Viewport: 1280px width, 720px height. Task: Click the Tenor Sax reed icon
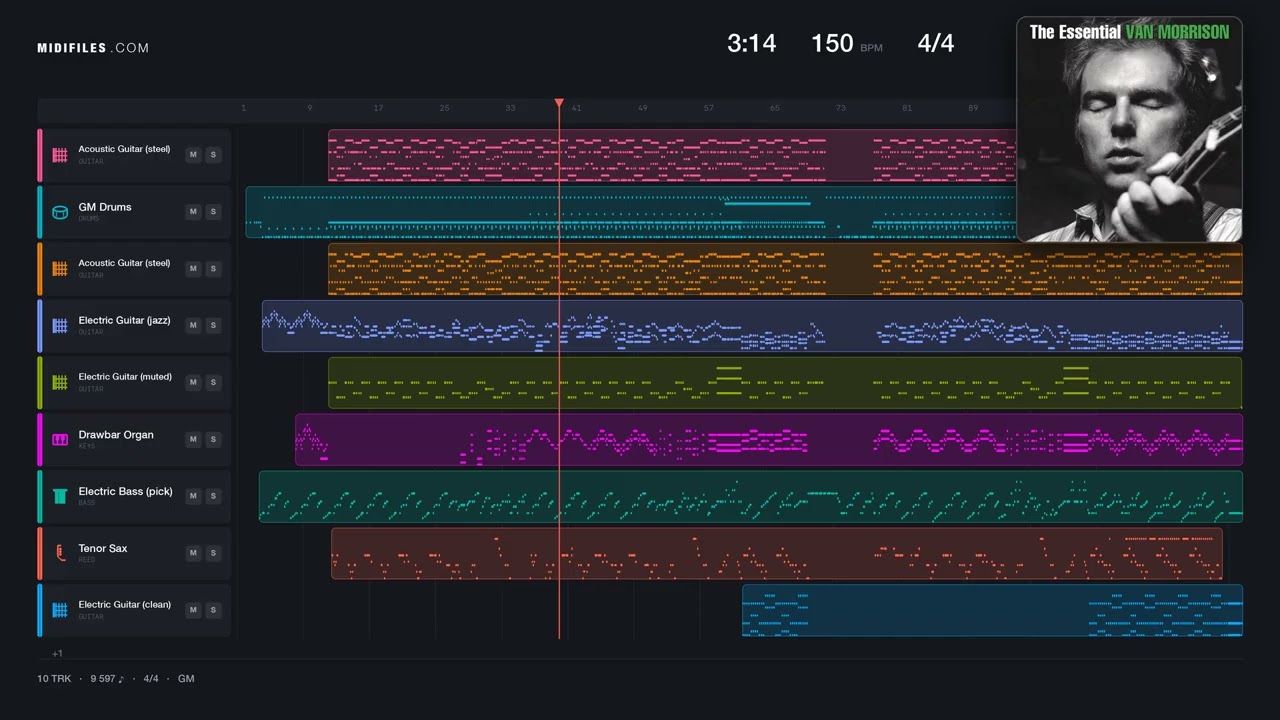coord(60,553)
